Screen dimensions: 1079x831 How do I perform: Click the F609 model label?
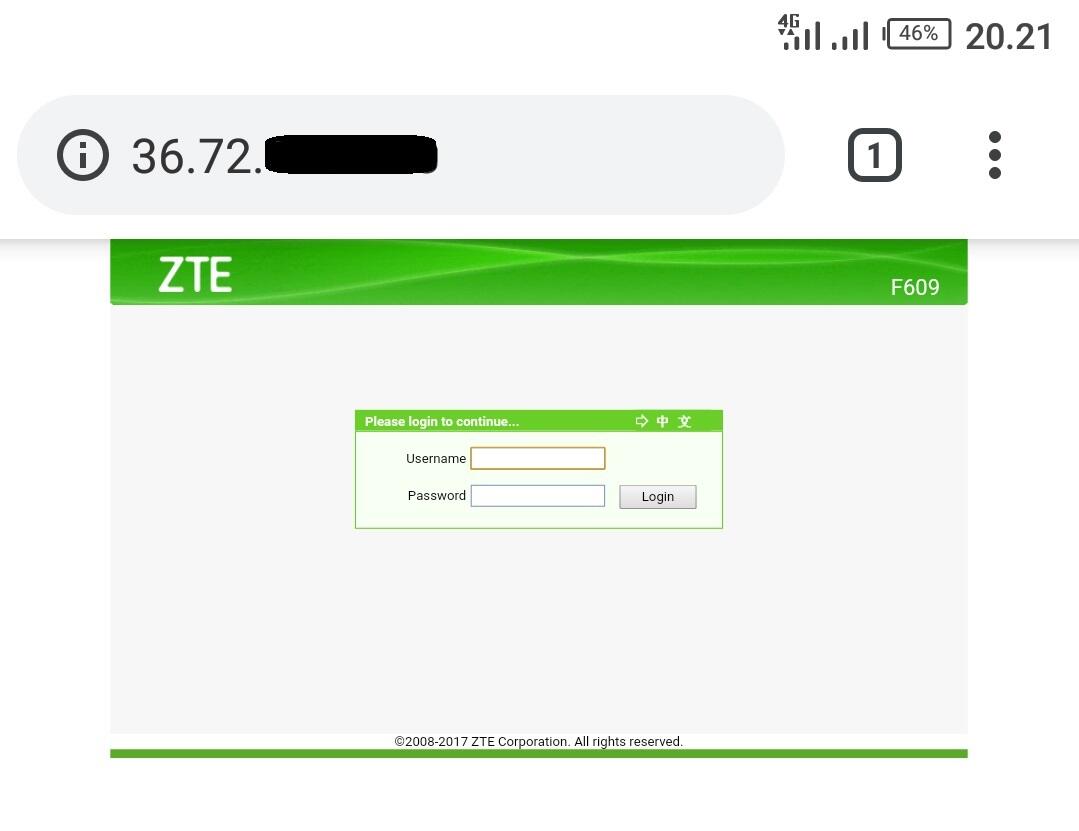[915, 287]
